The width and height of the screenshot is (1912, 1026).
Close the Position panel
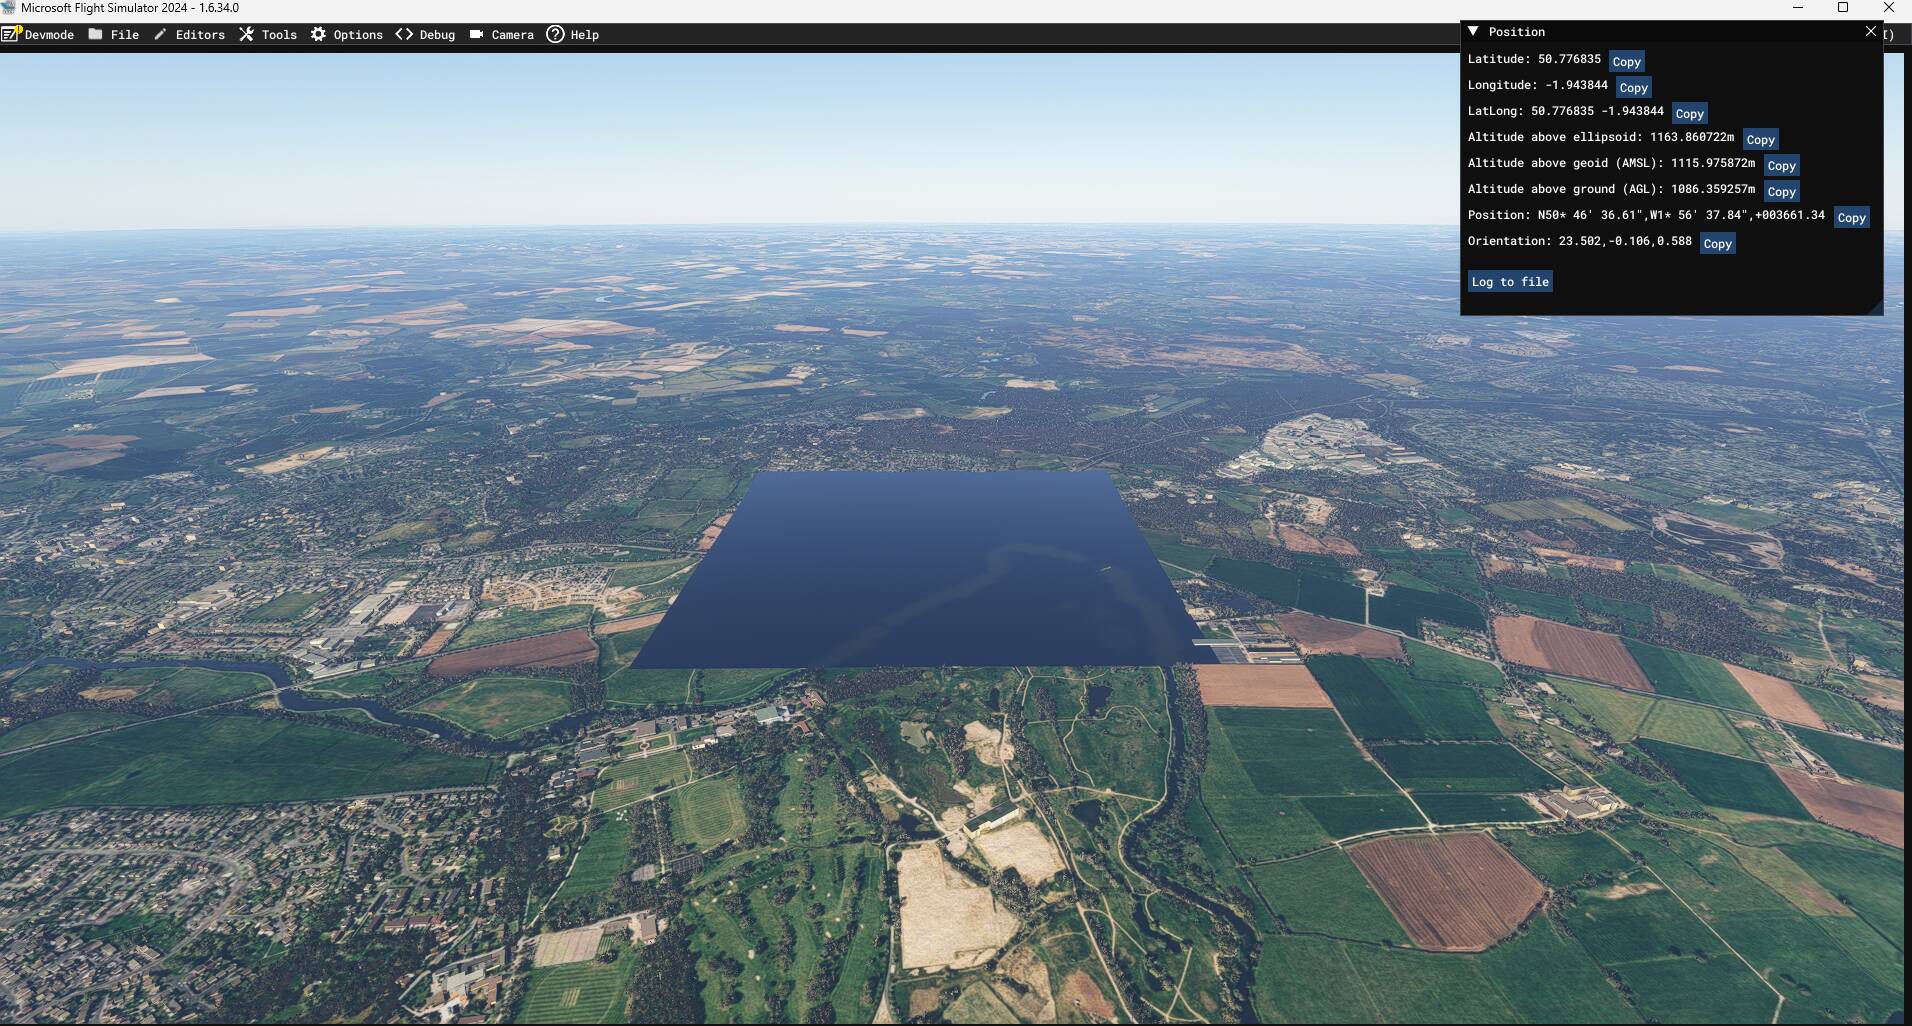coord(1870,32)
